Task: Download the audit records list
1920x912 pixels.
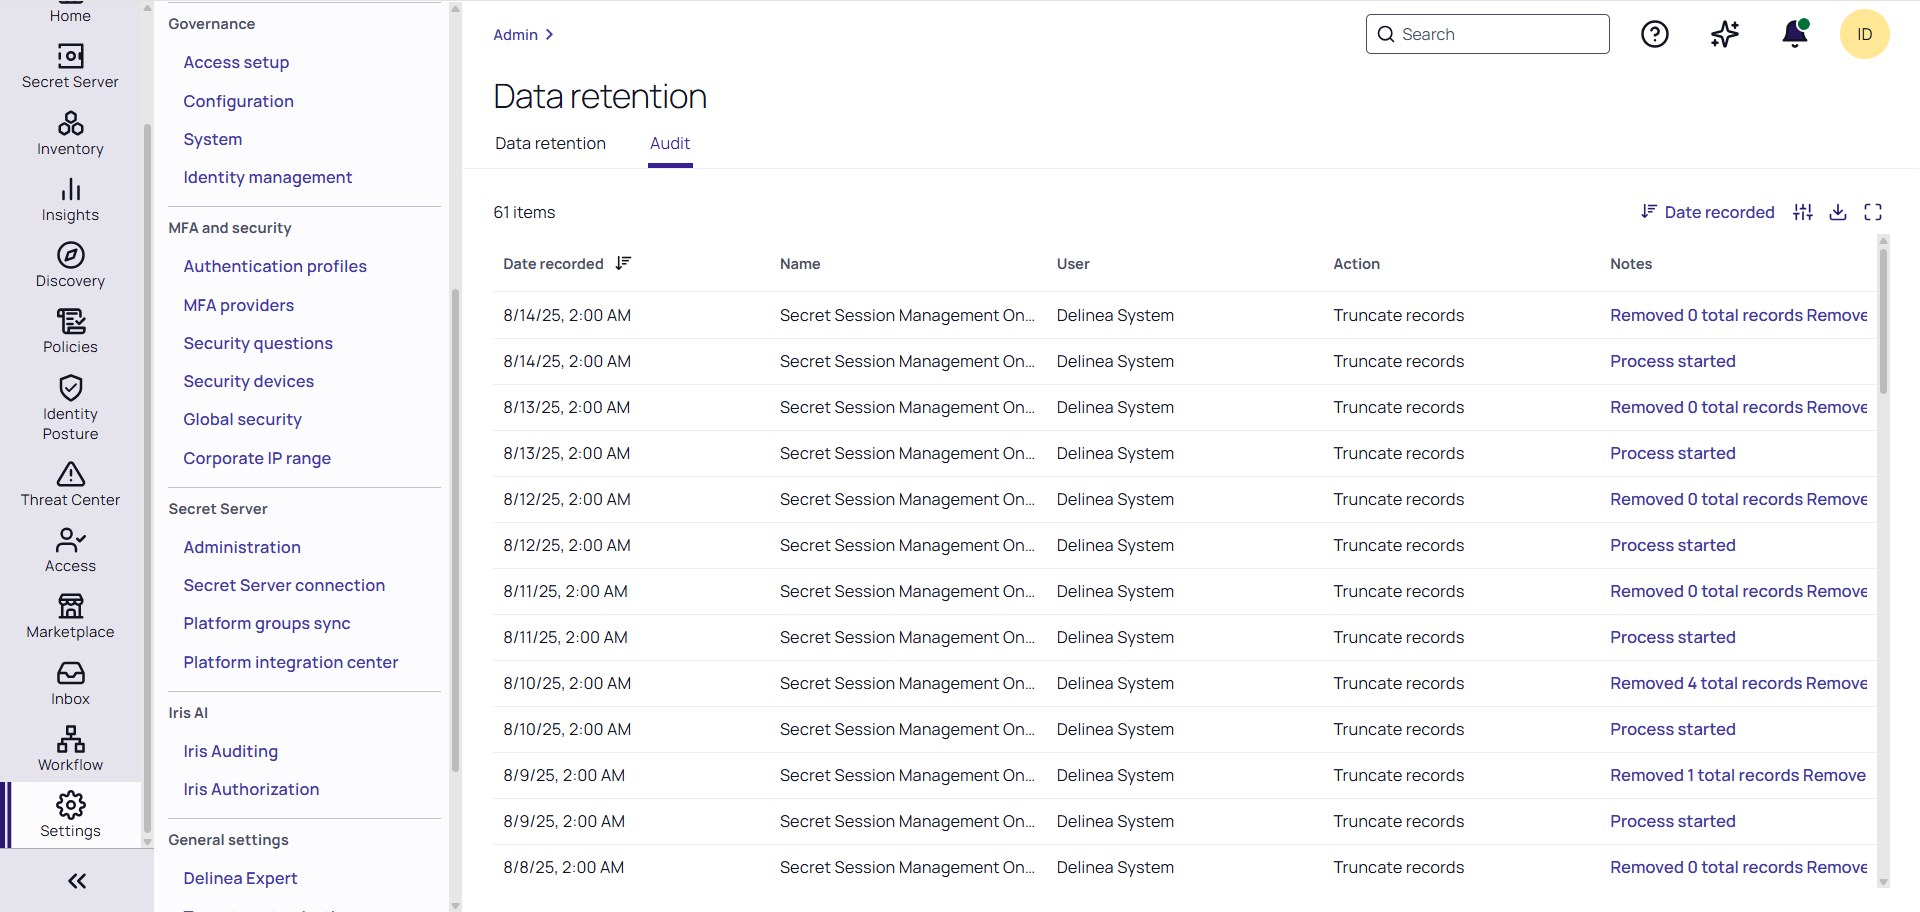Action: pyautogui.click(x=1838, y=212)
